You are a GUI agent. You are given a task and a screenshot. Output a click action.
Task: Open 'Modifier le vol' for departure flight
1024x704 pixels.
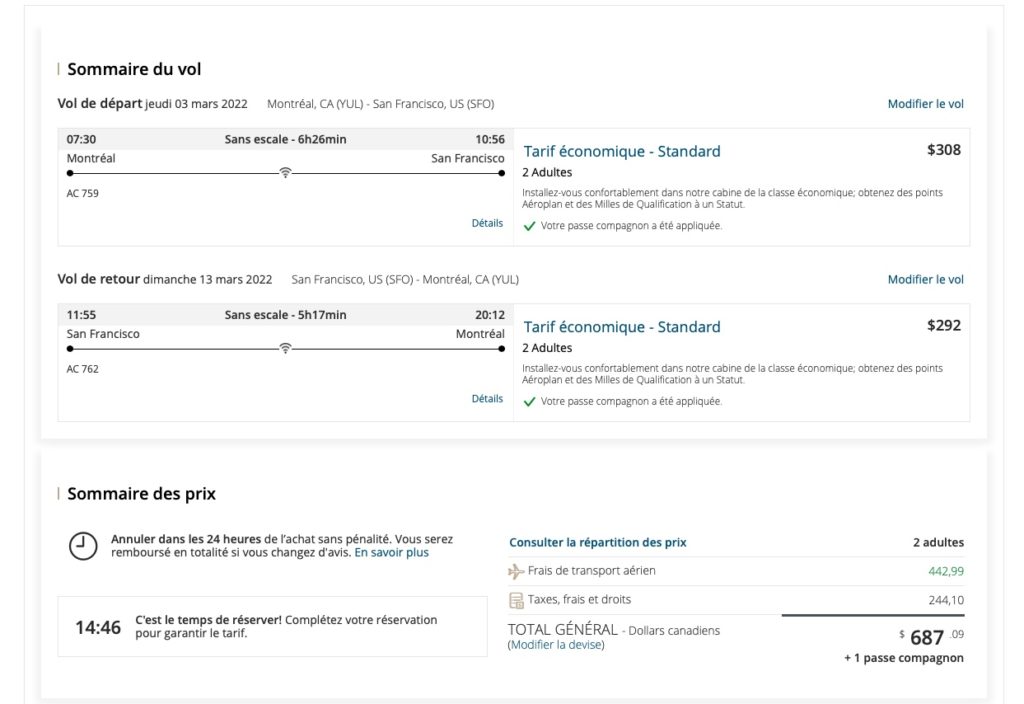pos(925,104)
